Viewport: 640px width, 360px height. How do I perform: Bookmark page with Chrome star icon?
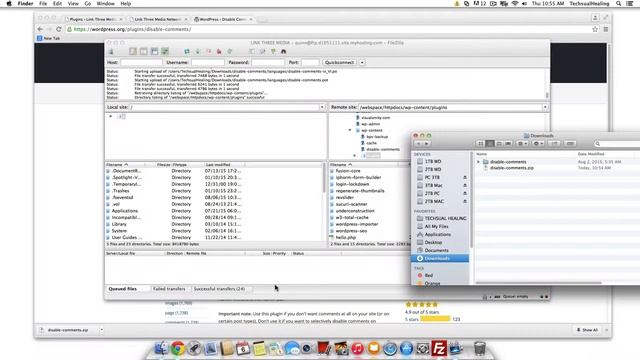[595, 29]
